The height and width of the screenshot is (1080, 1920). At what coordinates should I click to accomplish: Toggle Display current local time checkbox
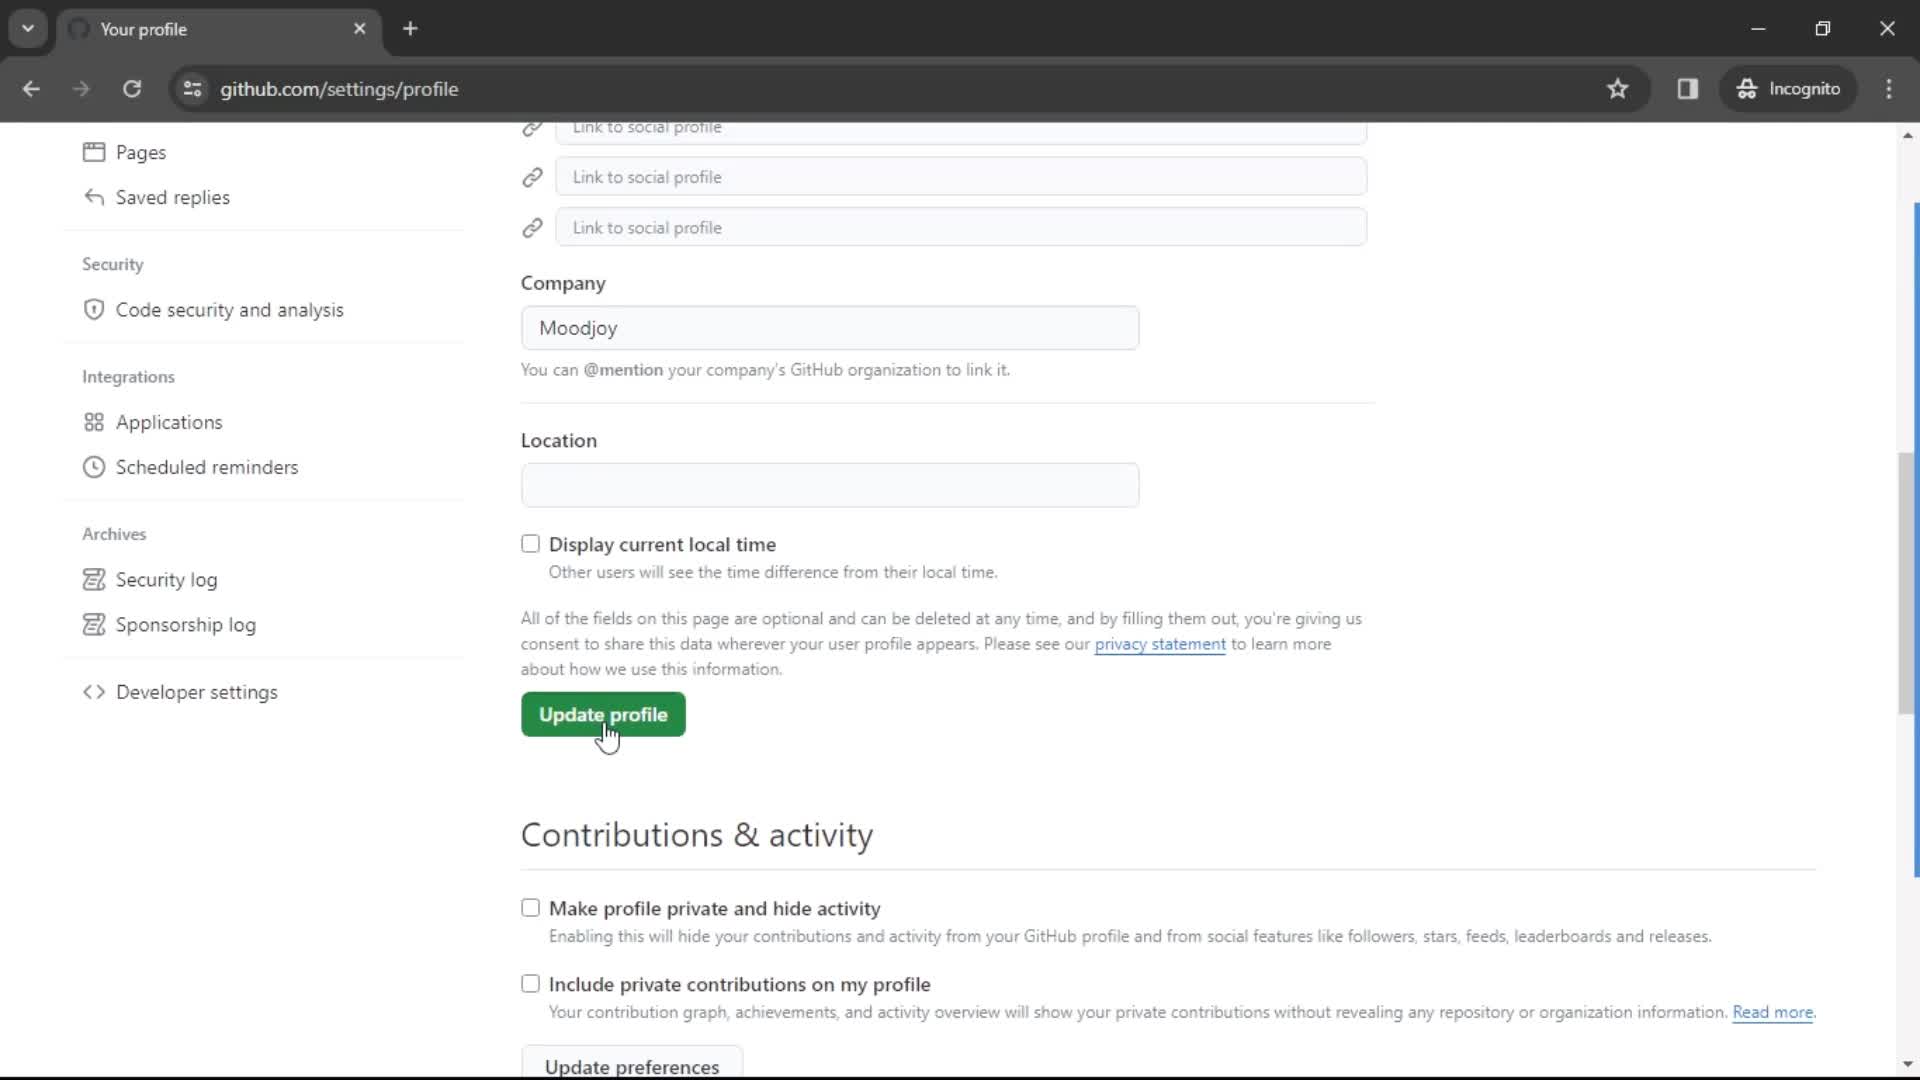pos(530,543)
